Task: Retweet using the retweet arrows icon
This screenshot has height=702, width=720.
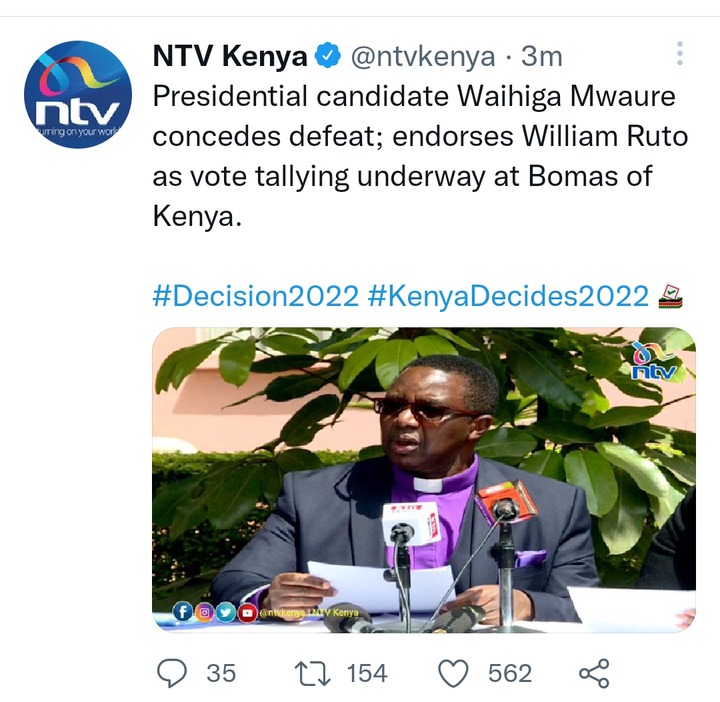Action: [312, 673]
